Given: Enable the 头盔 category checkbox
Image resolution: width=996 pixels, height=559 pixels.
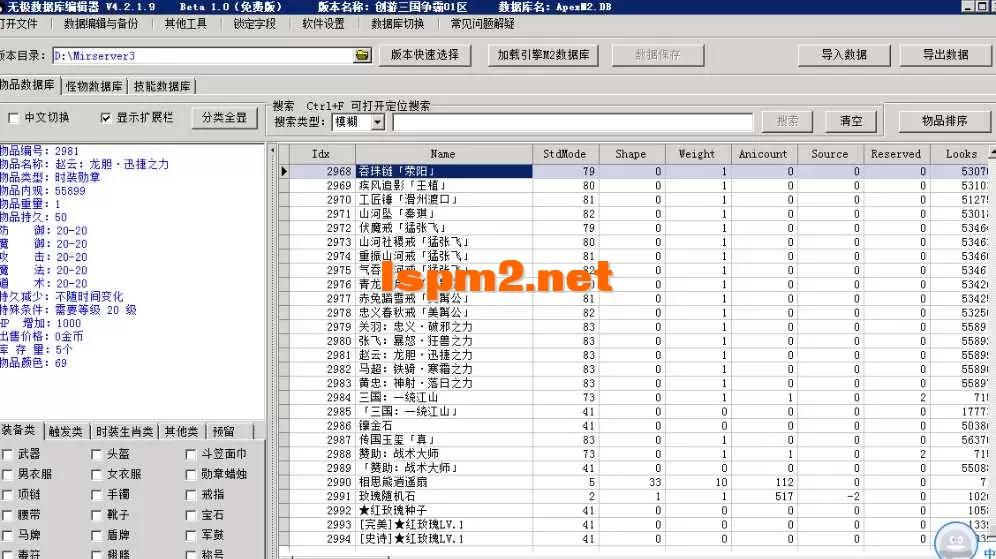Looking at the screenshot, I should tap(96, 454).
